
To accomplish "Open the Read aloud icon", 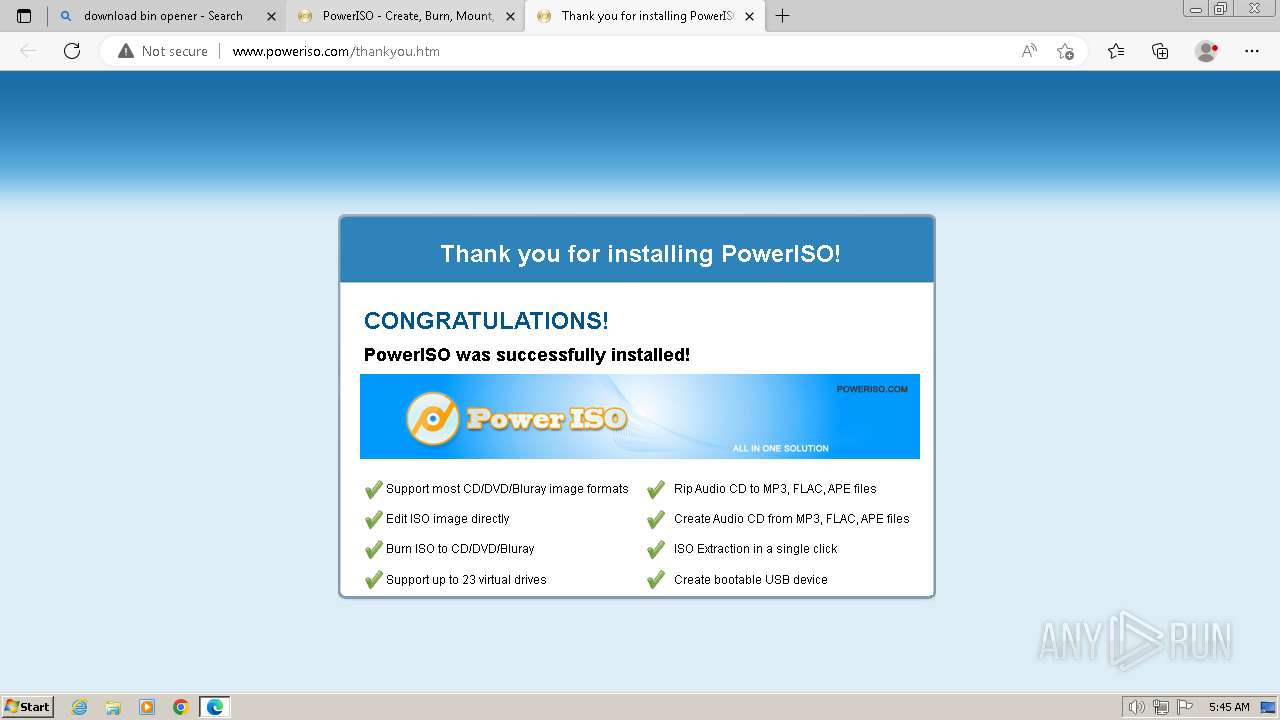I will click(1028, 51).
